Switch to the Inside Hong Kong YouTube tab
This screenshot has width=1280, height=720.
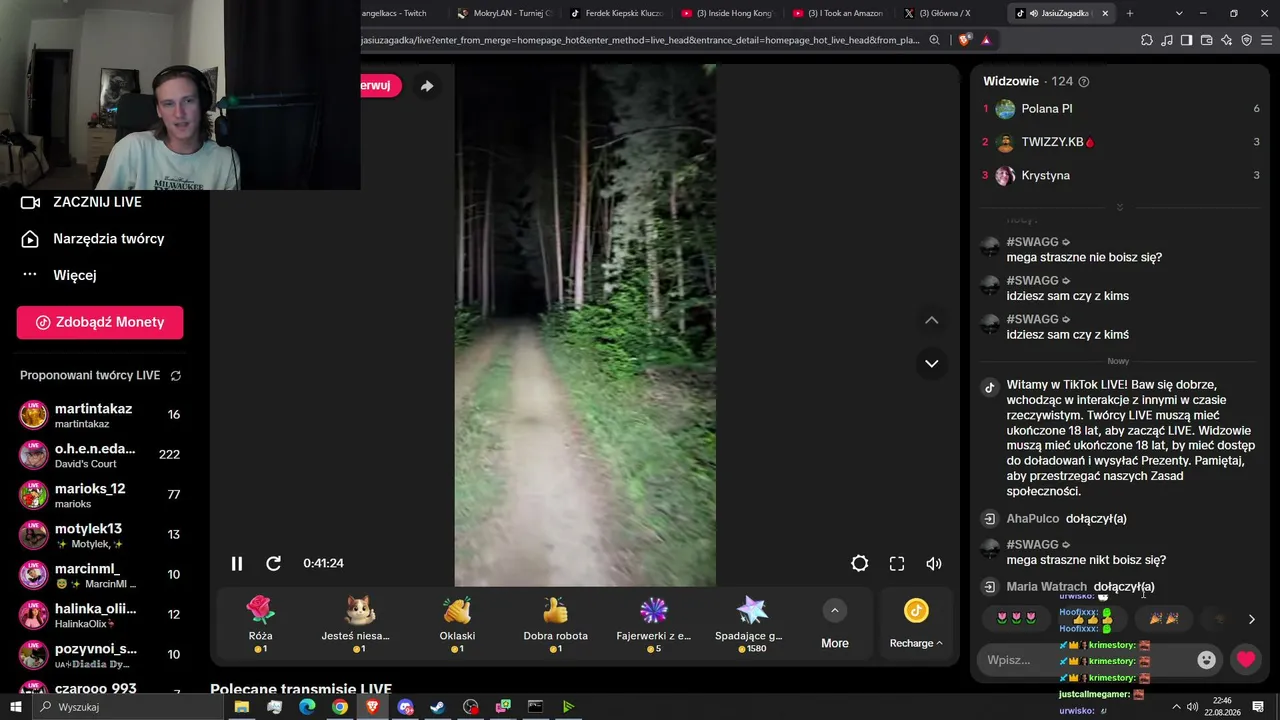[x=727, y=13]
